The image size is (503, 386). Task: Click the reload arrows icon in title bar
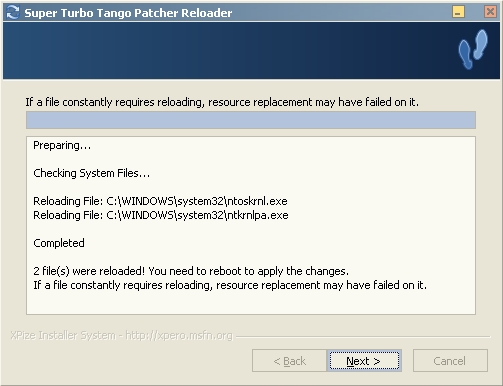[13, 12]
